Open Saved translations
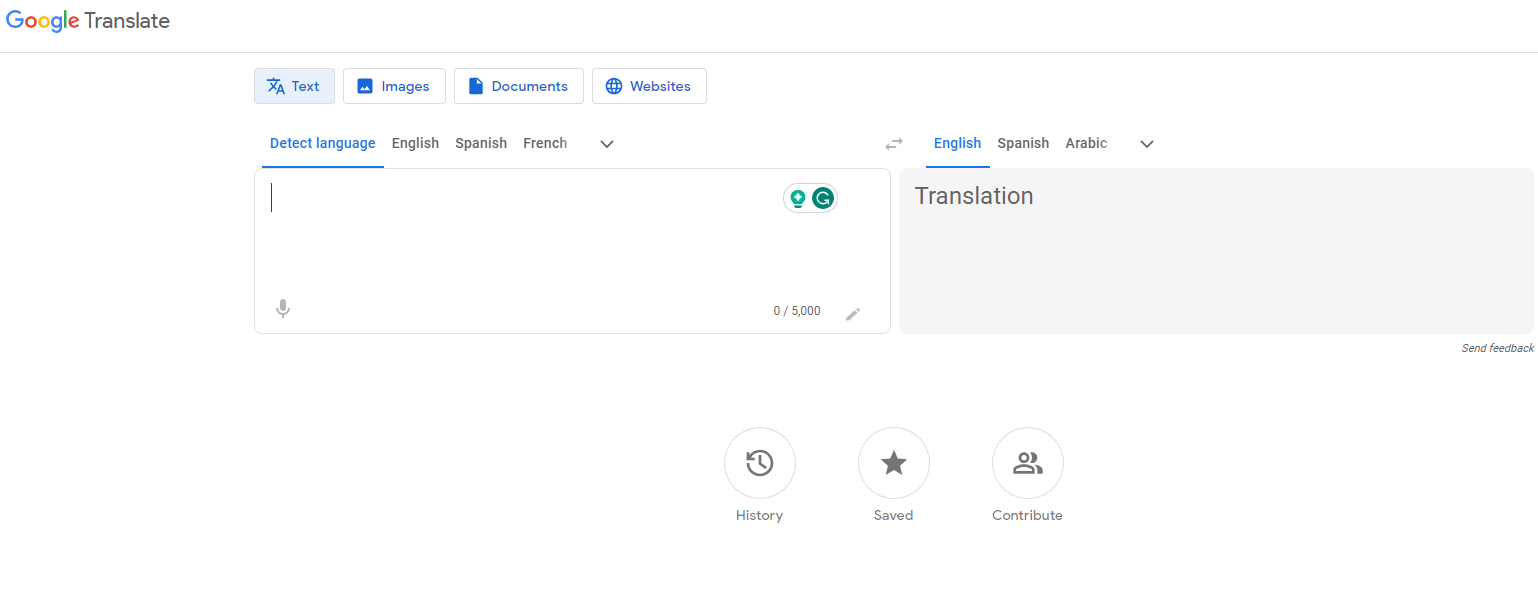The height and width of the screenshot is (608, 1538). click(x=893, y=463)
